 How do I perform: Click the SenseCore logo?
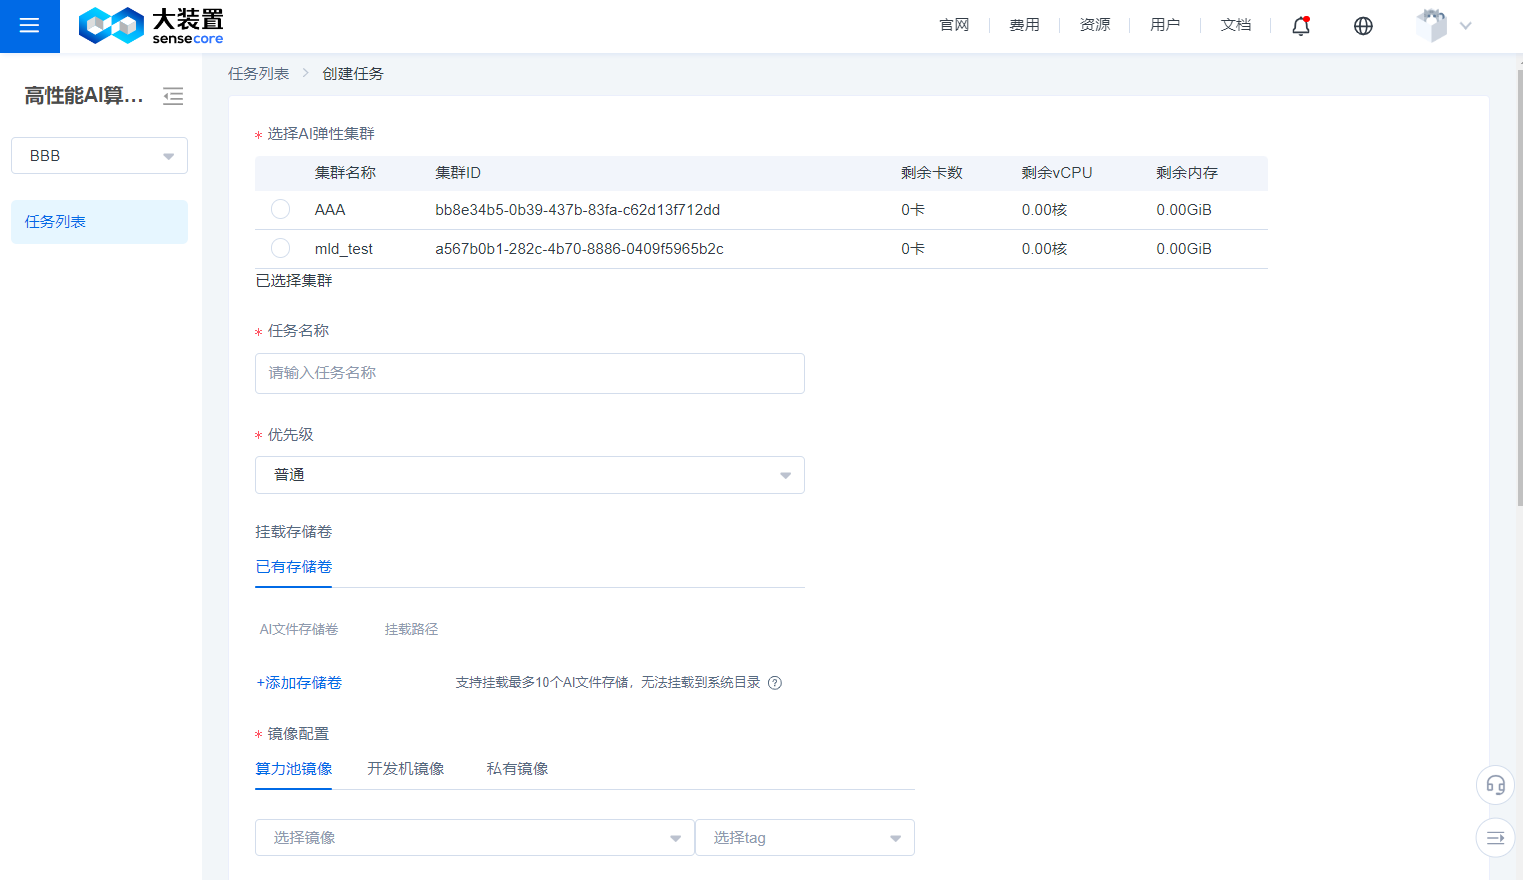coord(151,26)
